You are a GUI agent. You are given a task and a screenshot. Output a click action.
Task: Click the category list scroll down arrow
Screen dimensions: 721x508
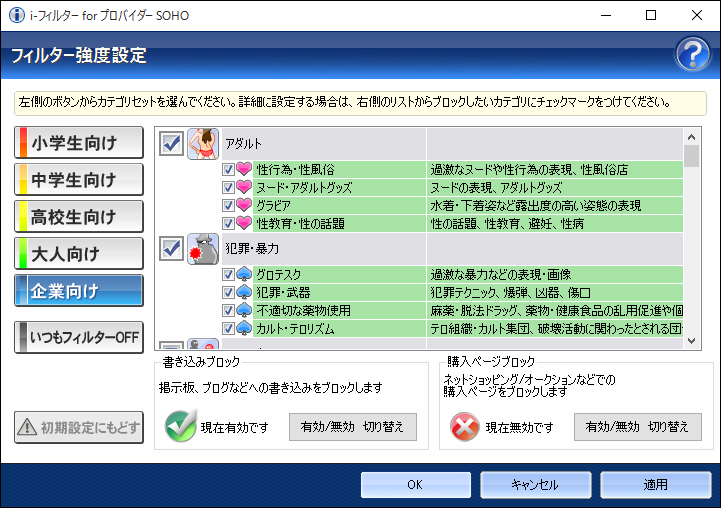click(691, 341)
